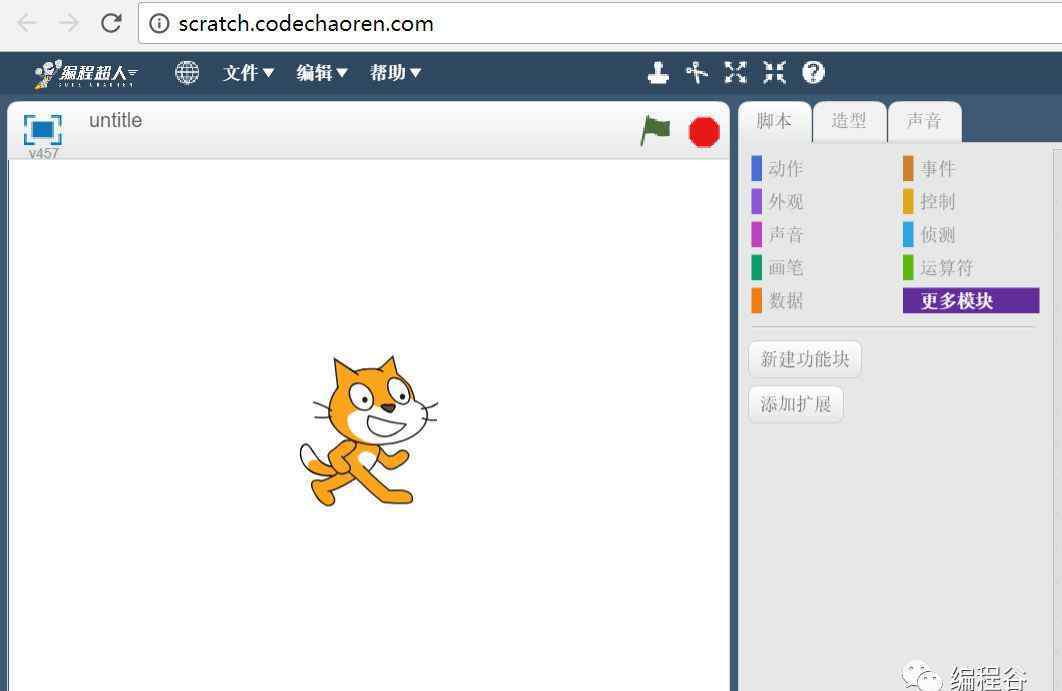1062x691 pixels.
Task: Open the 帮助 menu
Action: pos(395,72)
